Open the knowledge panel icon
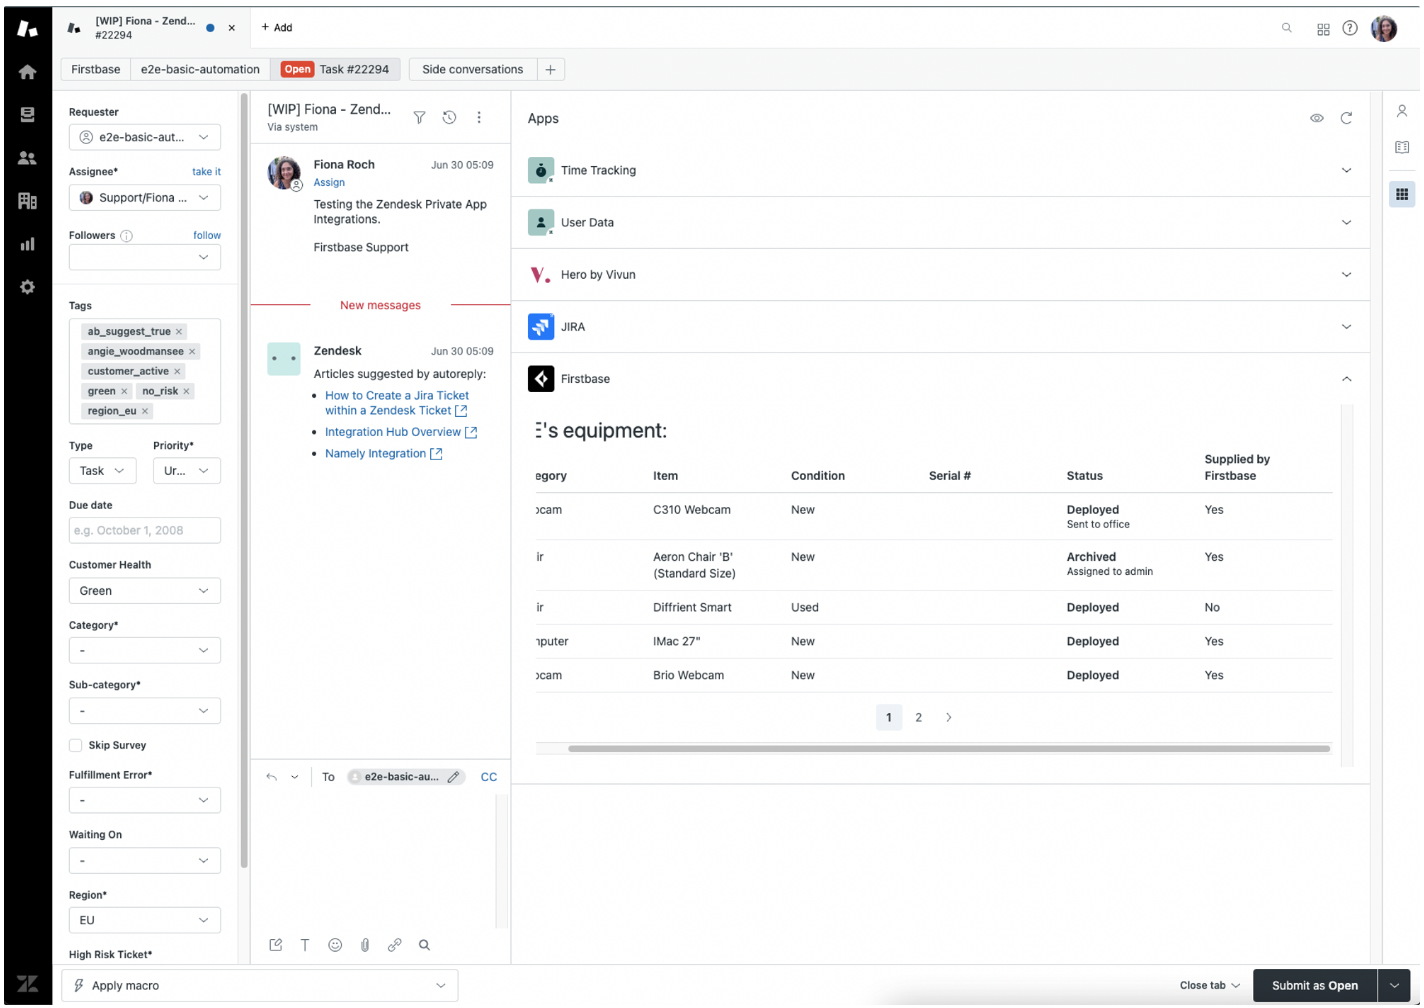This screenshot has height=1008, width=1424. pos(1402,147)
